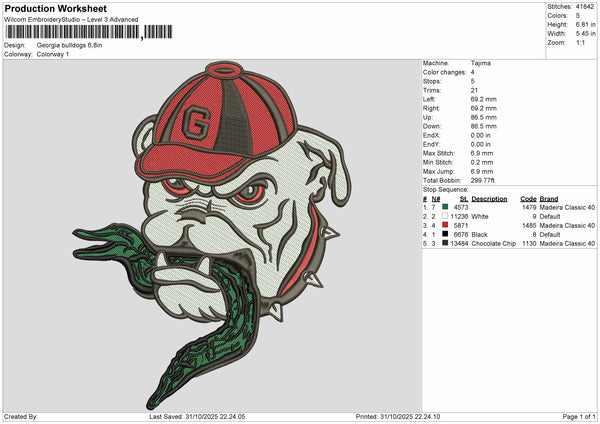Click the white thread swatch in row 2
This screenshot has width=600, height=424.
(x=445, y=216)
